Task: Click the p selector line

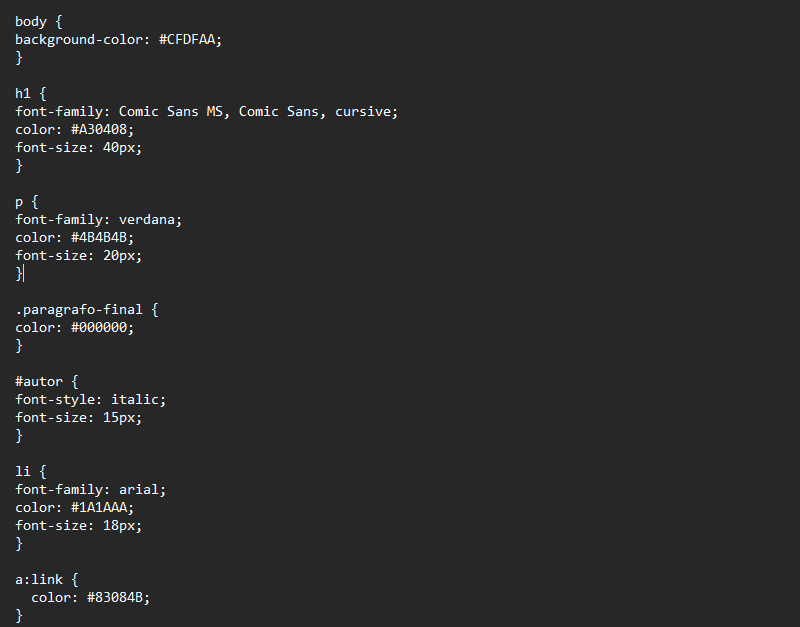Action: coord(27,202)
